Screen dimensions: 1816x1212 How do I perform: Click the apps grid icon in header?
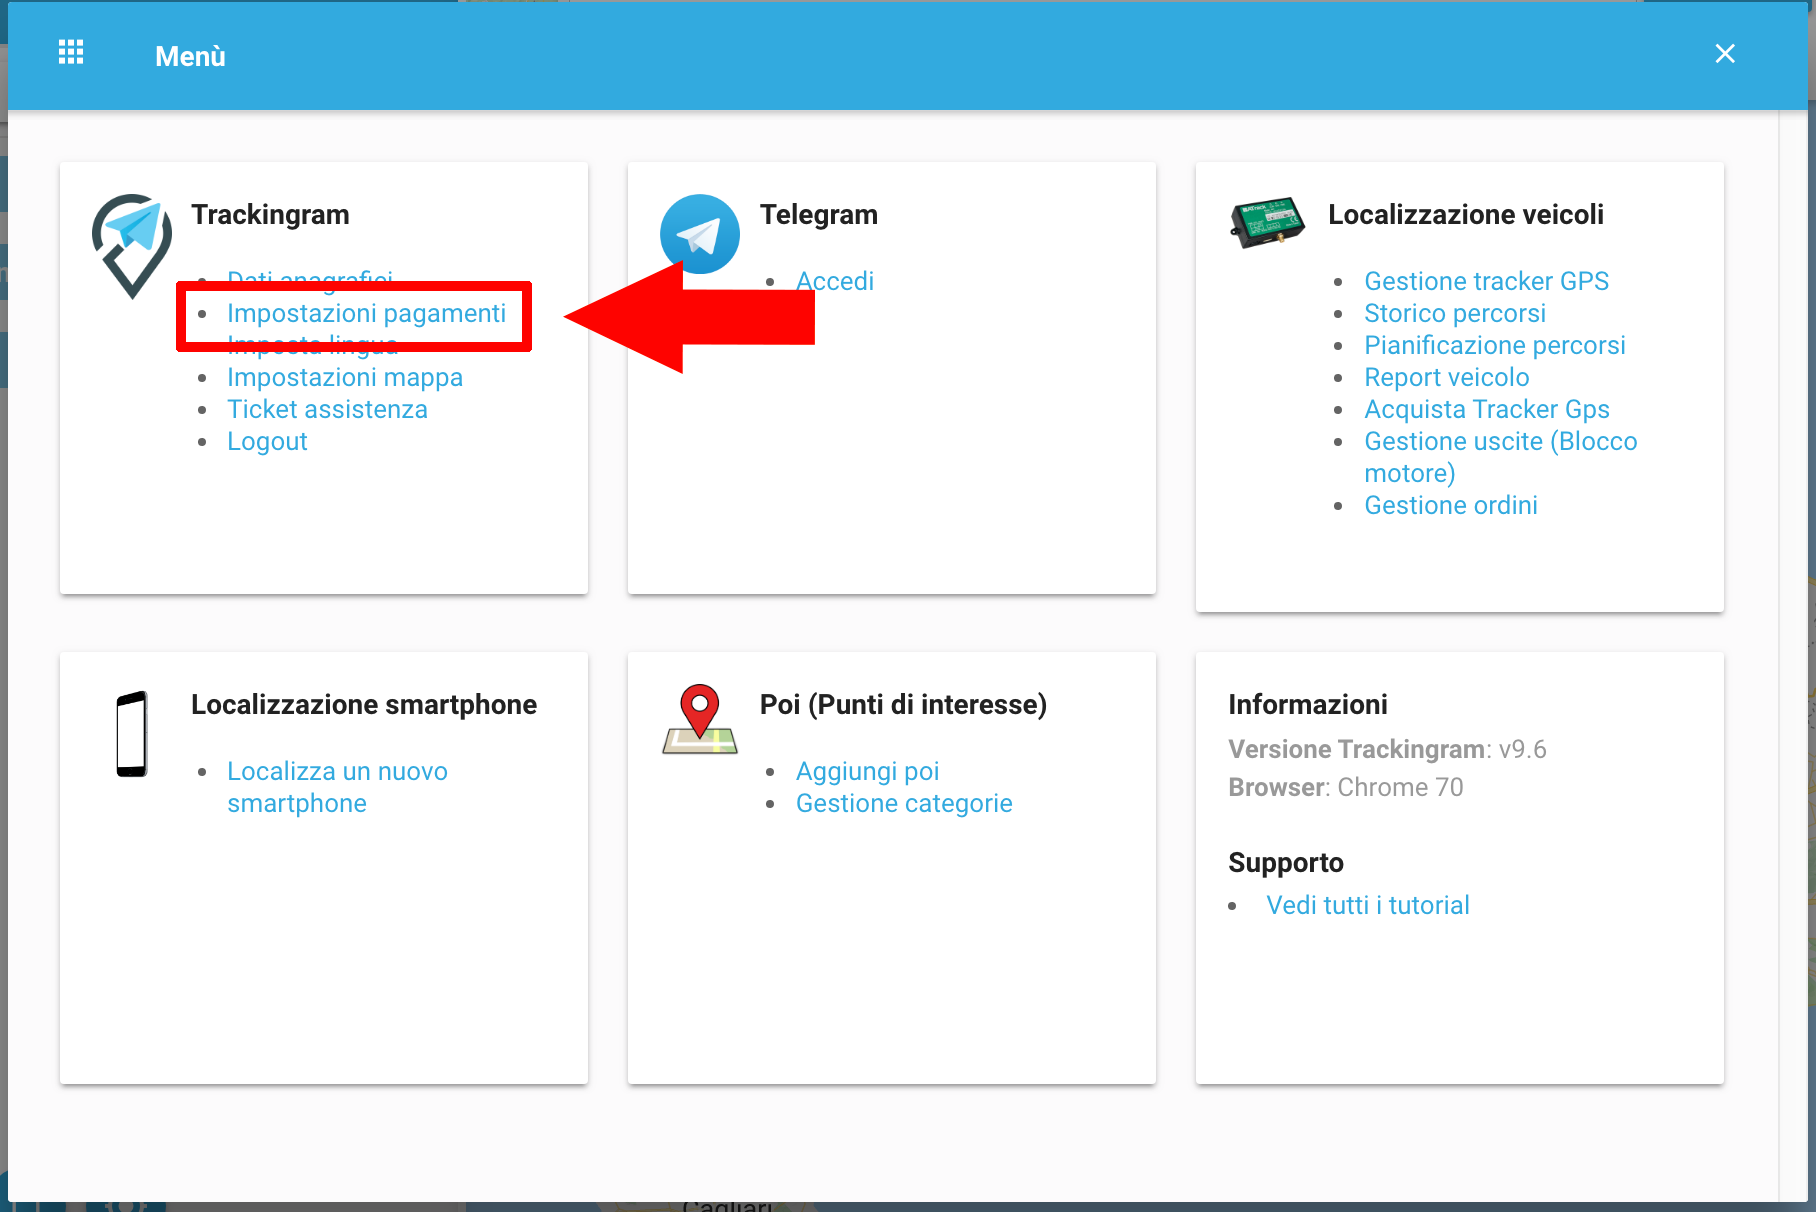pos(71,52)
